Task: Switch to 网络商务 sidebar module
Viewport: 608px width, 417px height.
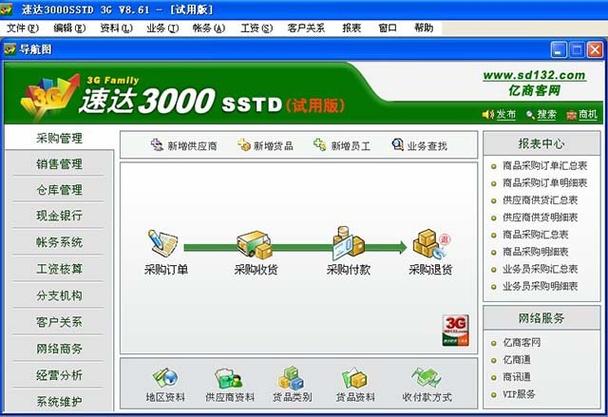Action: pyautogui.click(x=59, y=349)
